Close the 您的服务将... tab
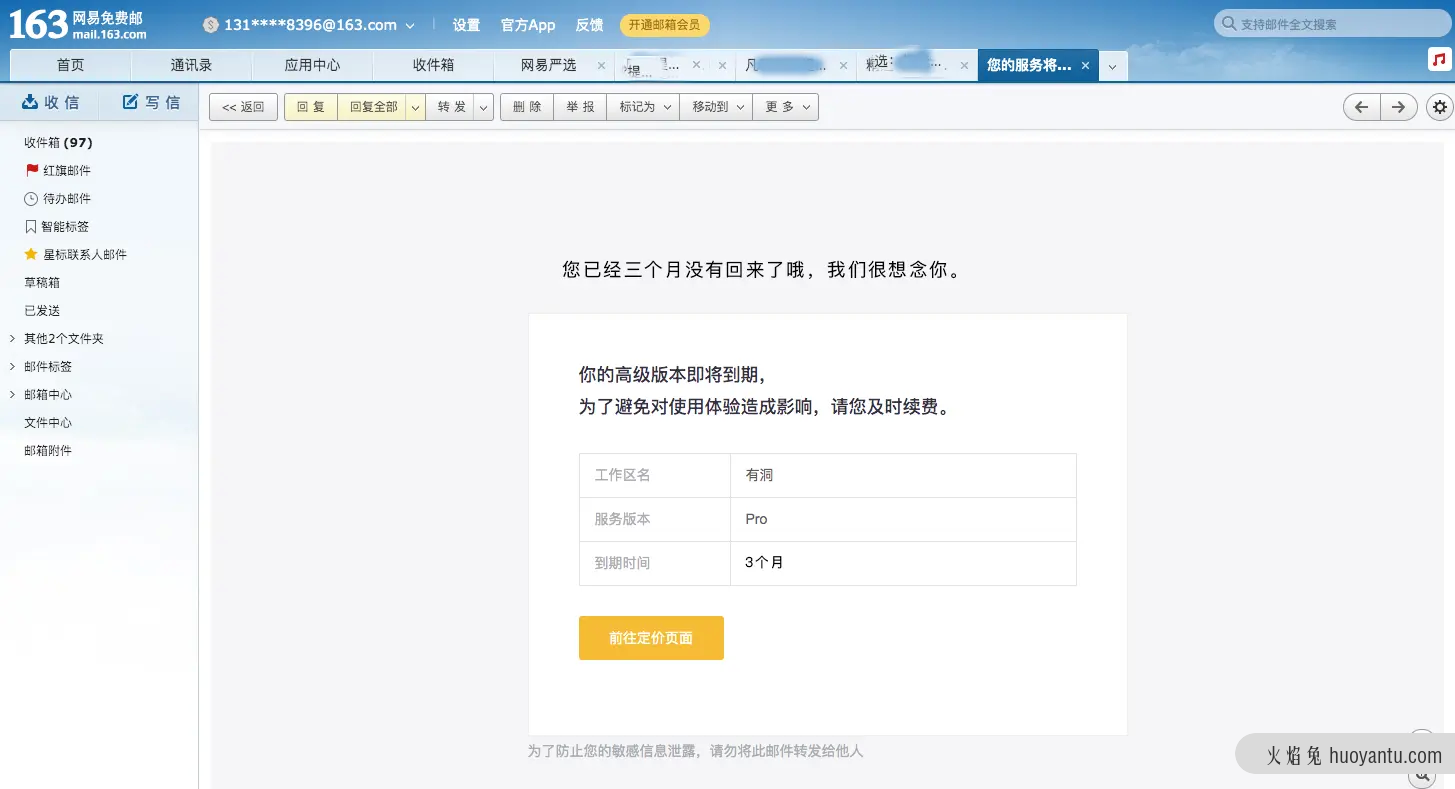The image size is (1455, 789). [x=1085, y=65]
